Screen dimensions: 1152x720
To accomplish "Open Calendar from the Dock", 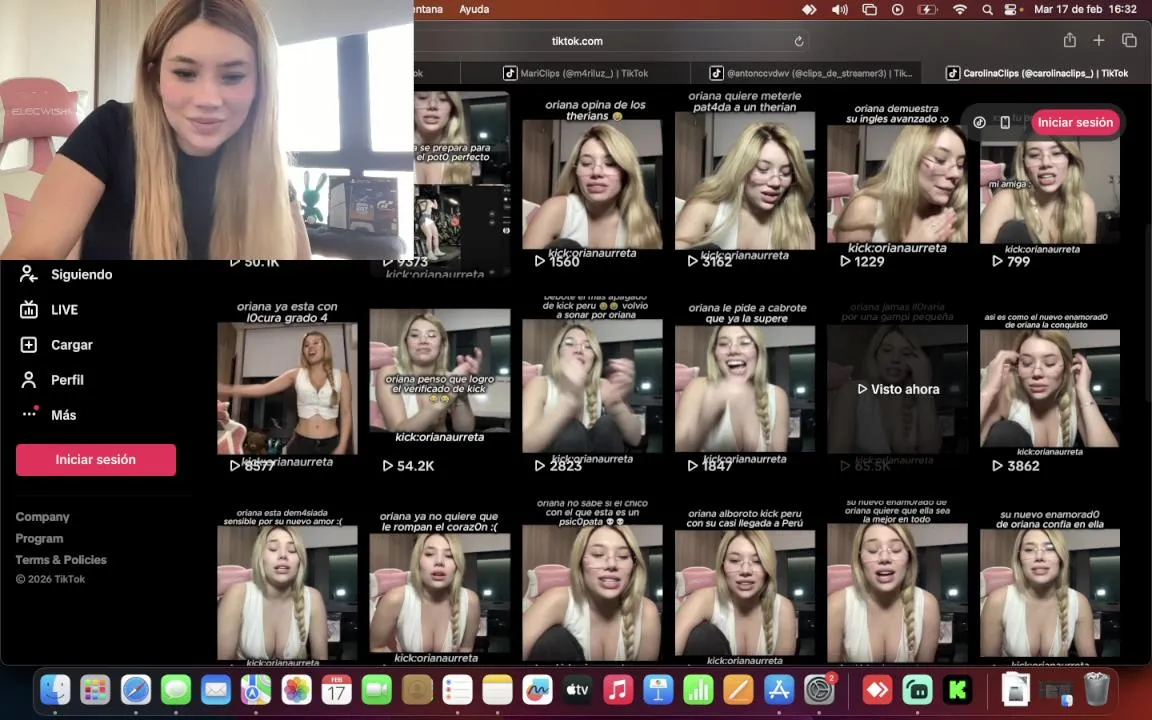I will point(336,691).
